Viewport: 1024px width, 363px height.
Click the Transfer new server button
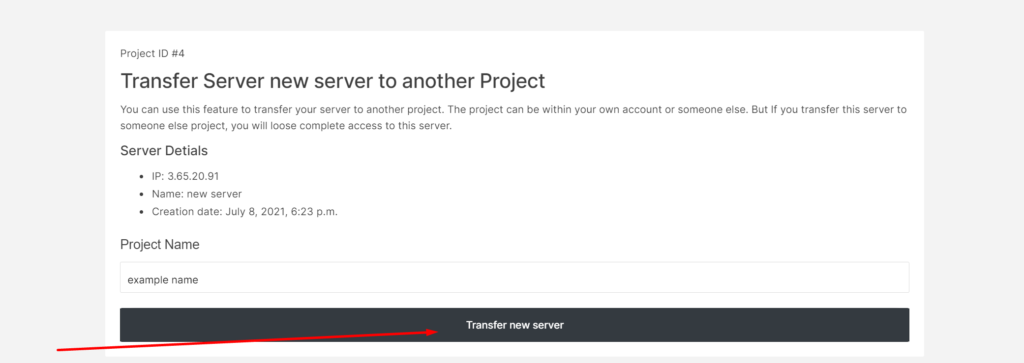point(515,324)
